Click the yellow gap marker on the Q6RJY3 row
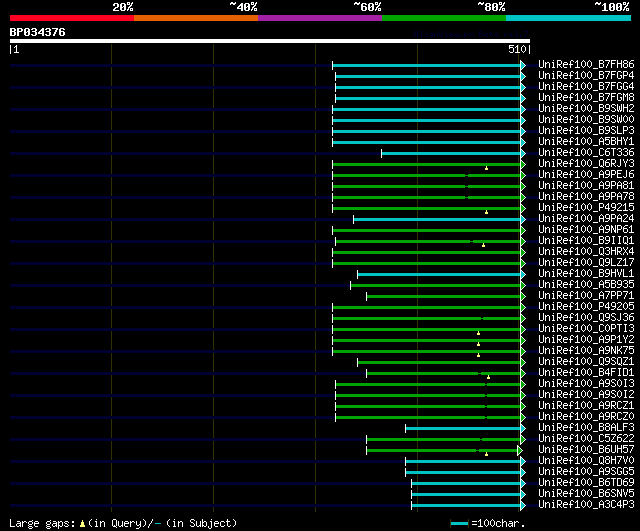The image size is (640, 531). pos(486,168)
